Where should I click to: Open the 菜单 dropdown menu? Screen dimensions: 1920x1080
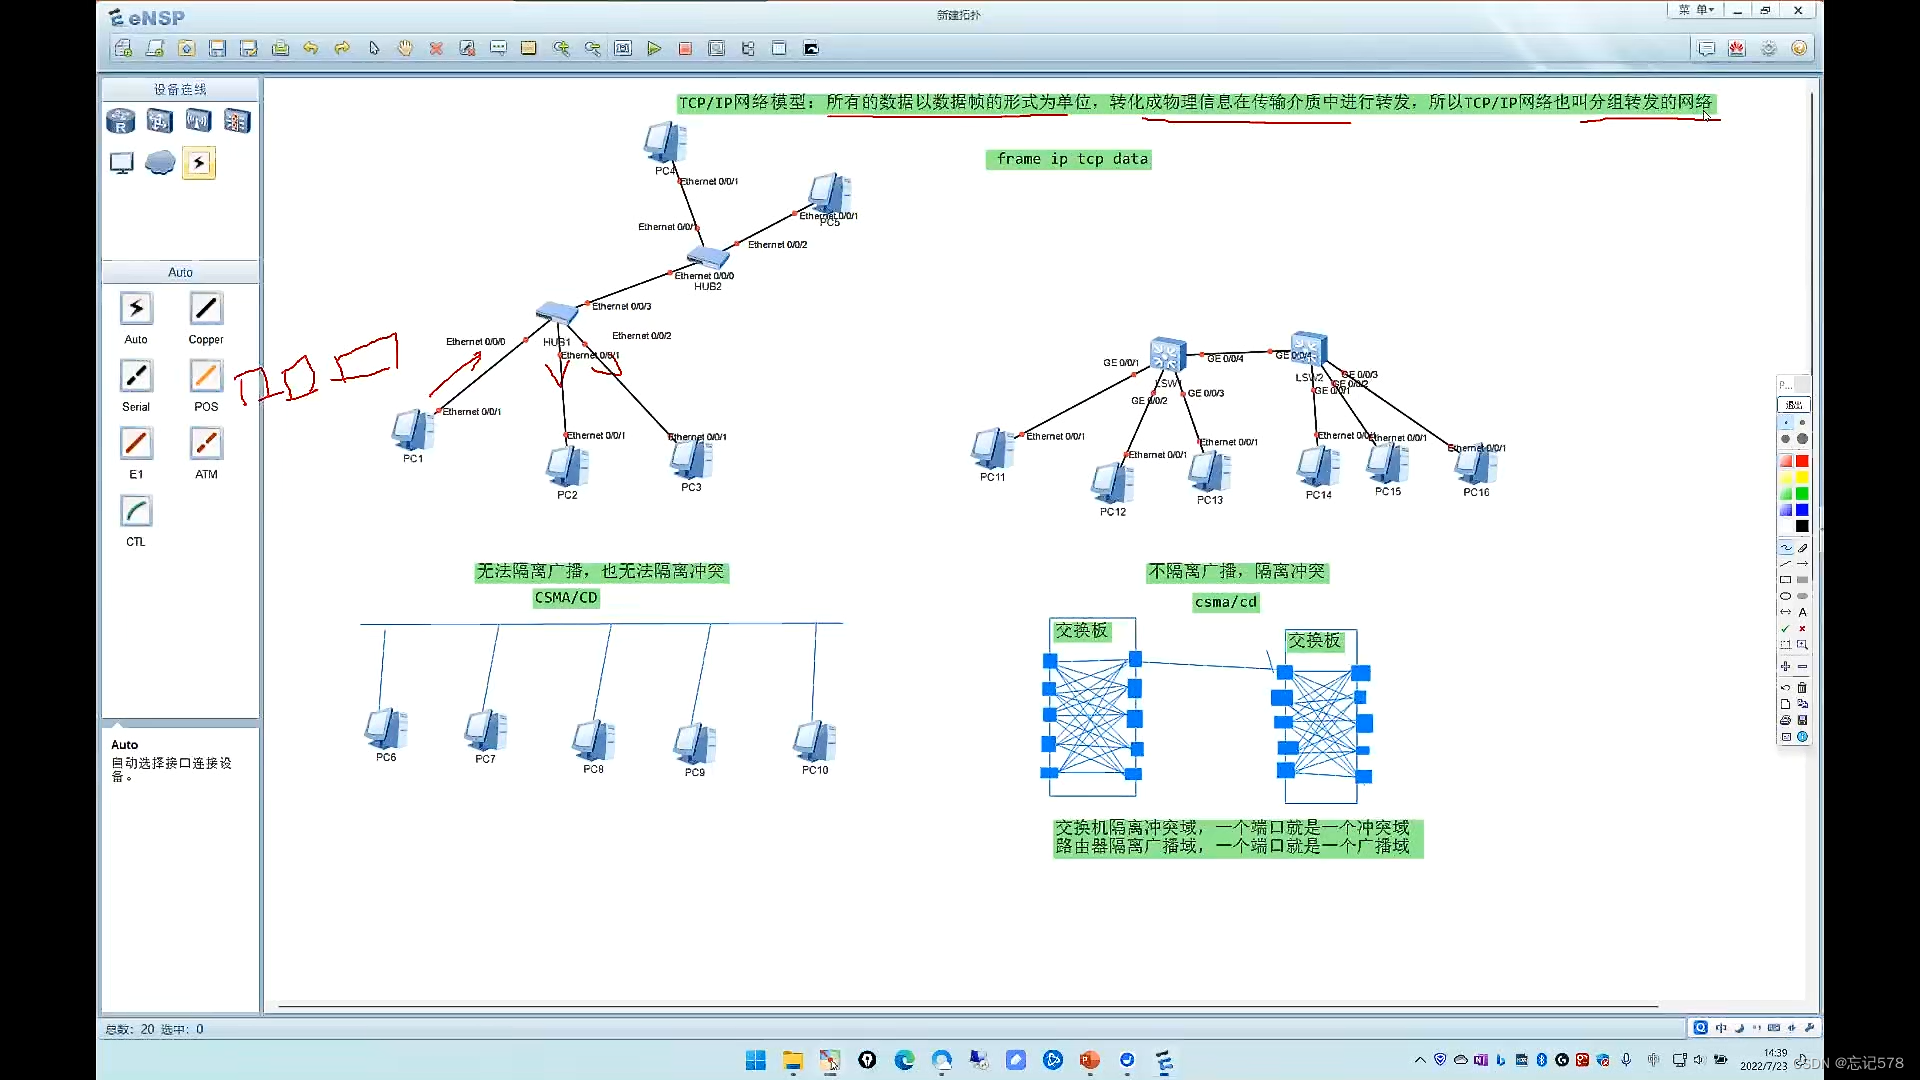point(1695,10)
